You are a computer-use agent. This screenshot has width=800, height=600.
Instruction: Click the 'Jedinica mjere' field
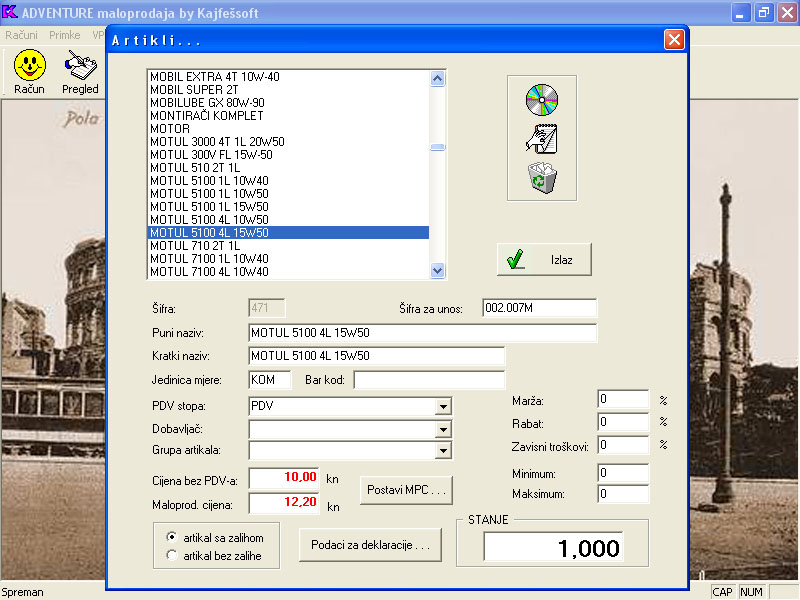click(x=270, y=380)
